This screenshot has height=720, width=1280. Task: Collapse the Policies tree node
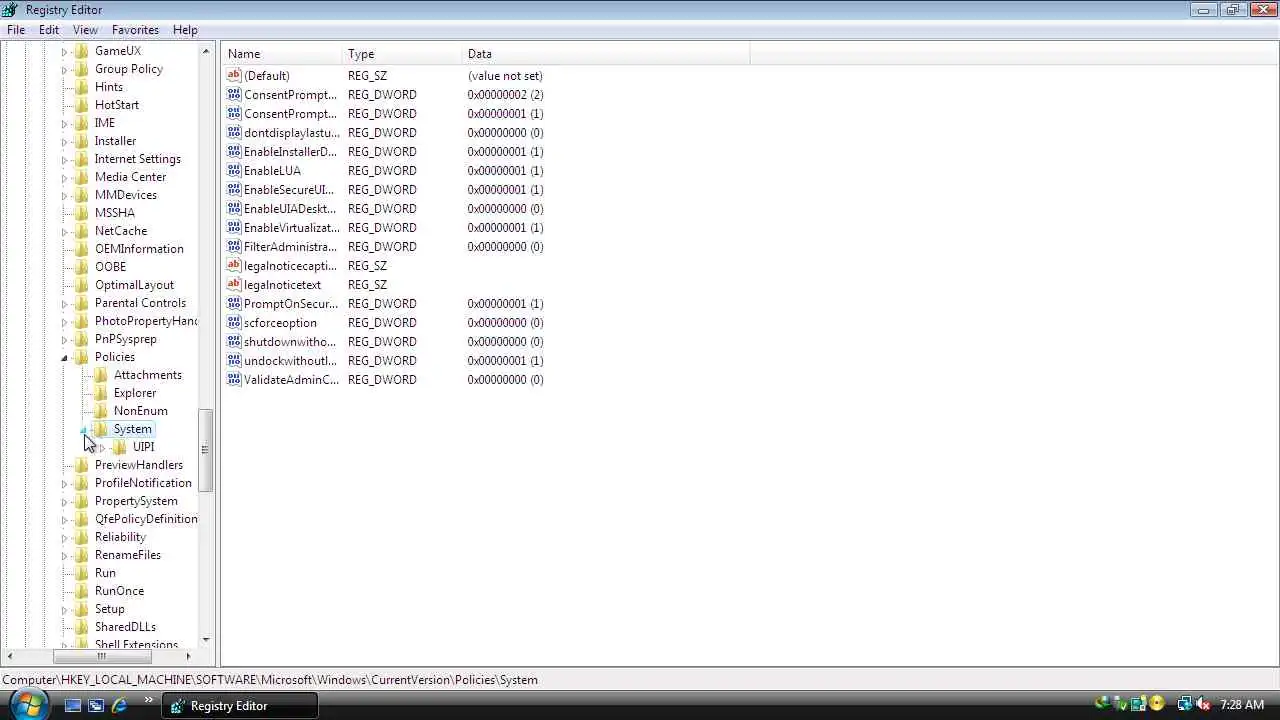click(x=64, y=357)
